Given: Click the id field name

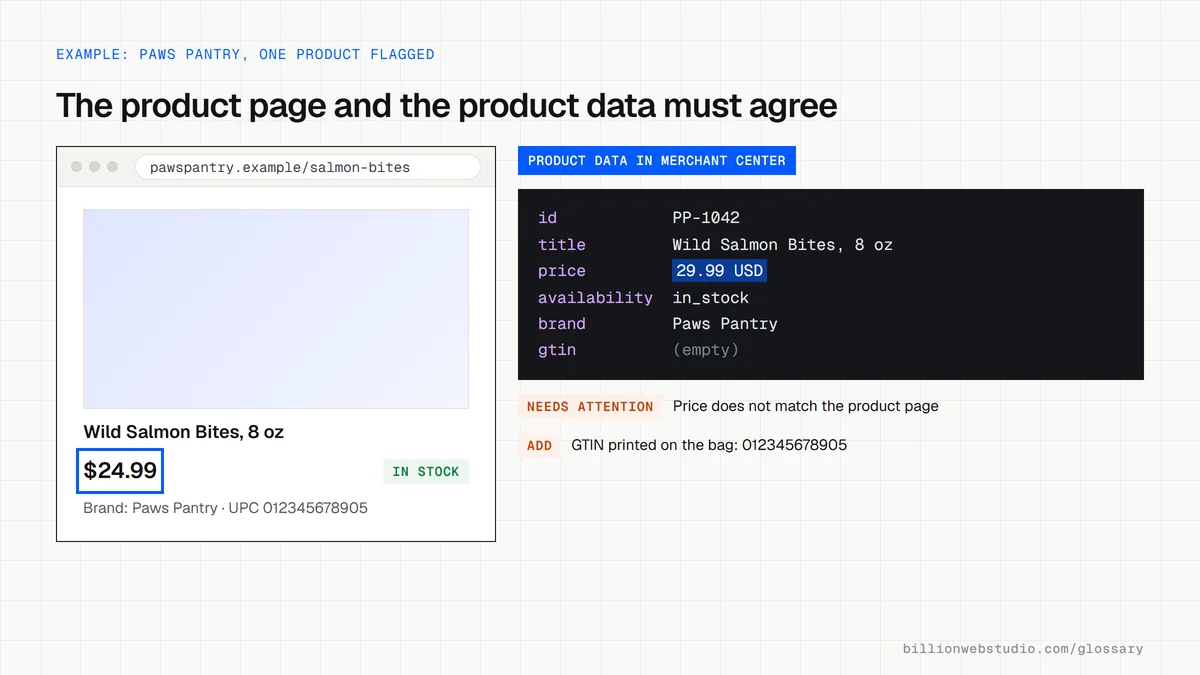Looking at the screenshot, I should [547, 218].
